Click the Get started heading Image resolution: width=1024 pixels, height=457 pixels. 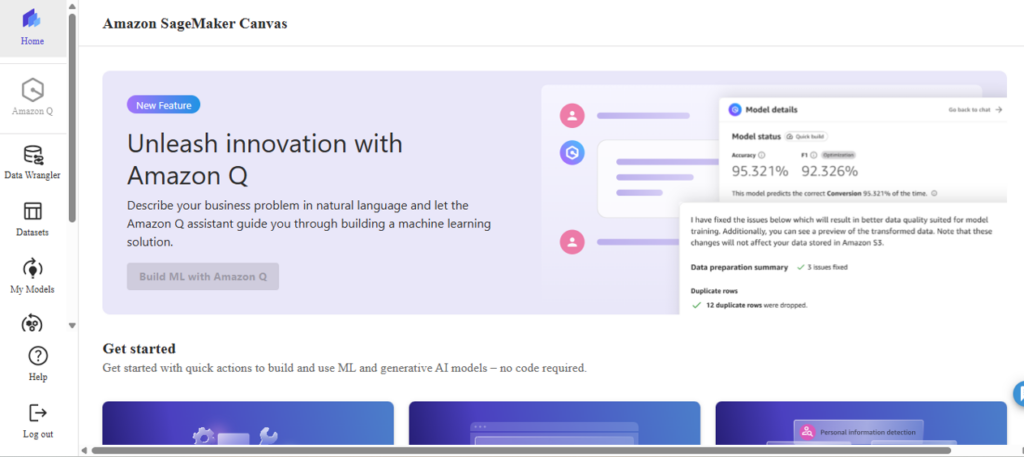pyautogui.click(x=139, y=348)
